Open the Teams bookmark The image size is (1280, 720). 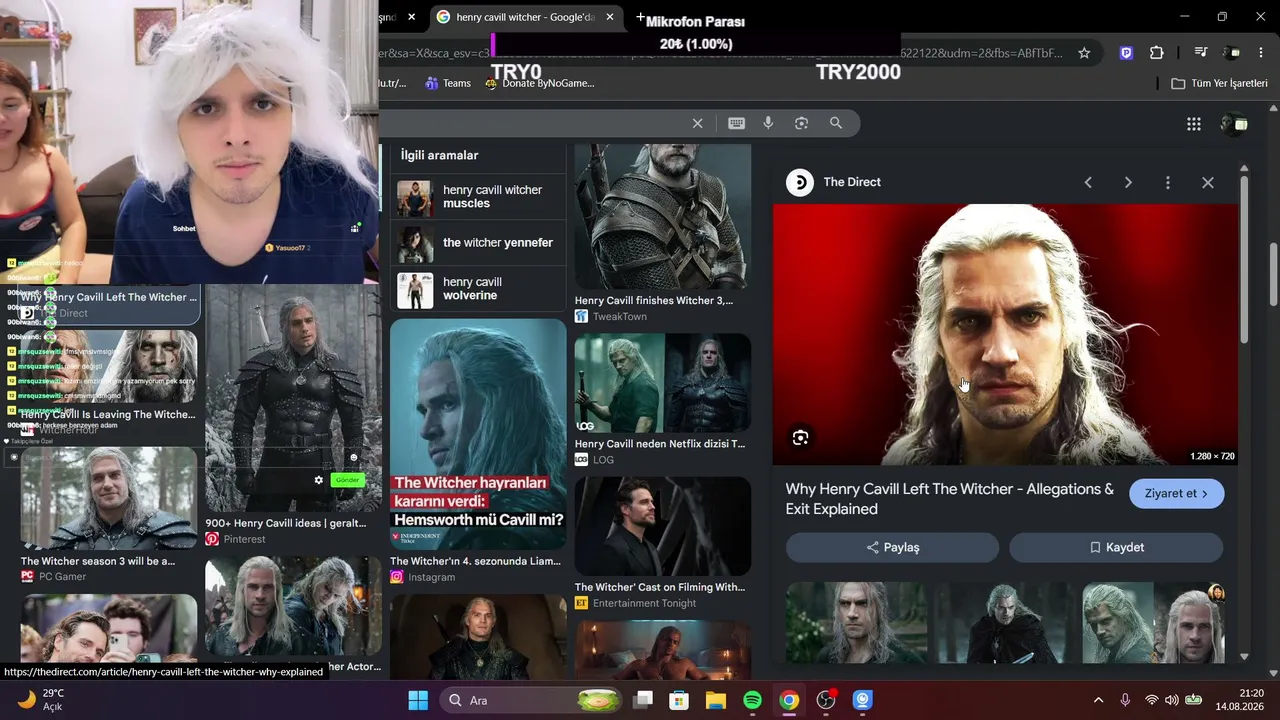click(x=448, y=83)
